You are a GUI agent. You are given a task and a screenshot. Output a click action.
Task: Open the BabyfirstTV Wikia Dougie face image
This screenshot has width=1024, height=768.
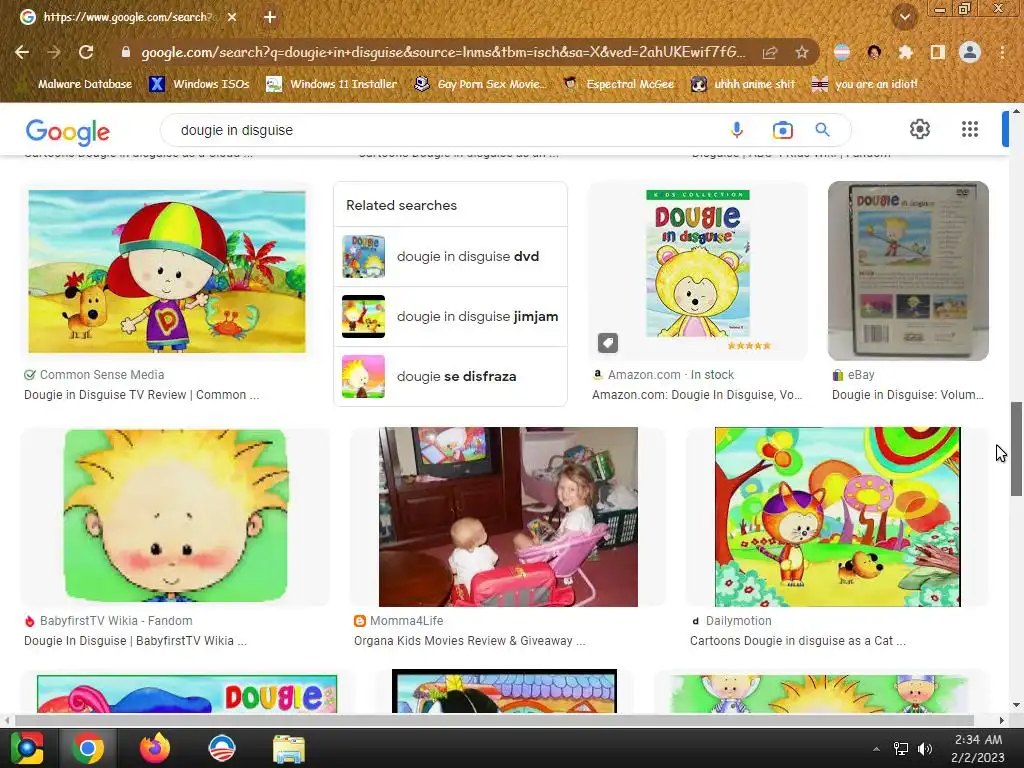pyautogui.click(x=175, y=516)
